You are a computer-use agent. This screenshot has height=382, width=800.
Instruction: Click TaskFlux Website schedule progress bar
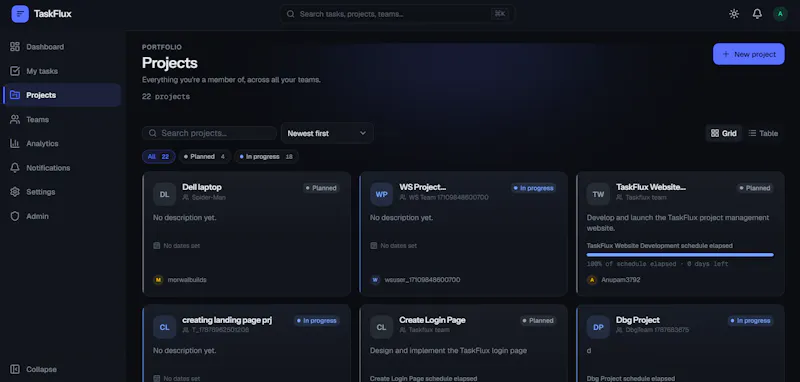tap(680, 254)
